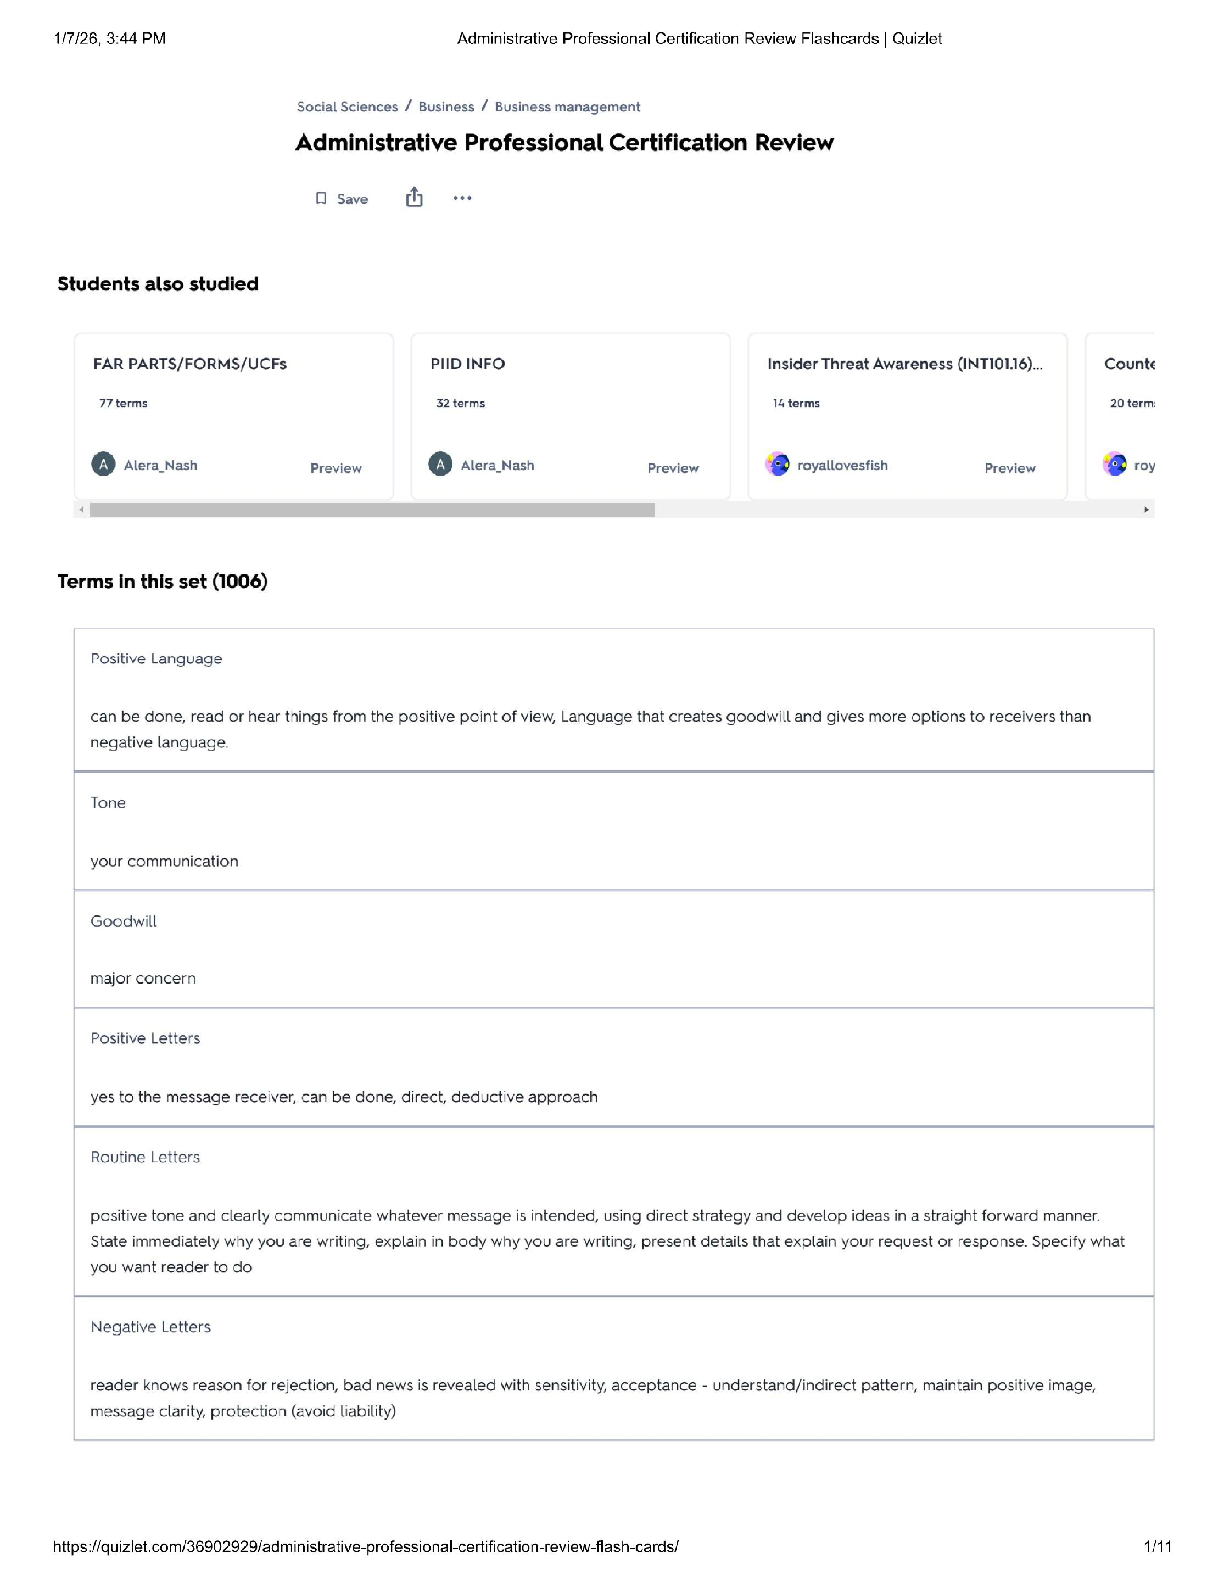Click the horizontal scrollbar thumb
Image resolution: width=1224 pixels, height=1584 pixels.
(x=372, y=510)
